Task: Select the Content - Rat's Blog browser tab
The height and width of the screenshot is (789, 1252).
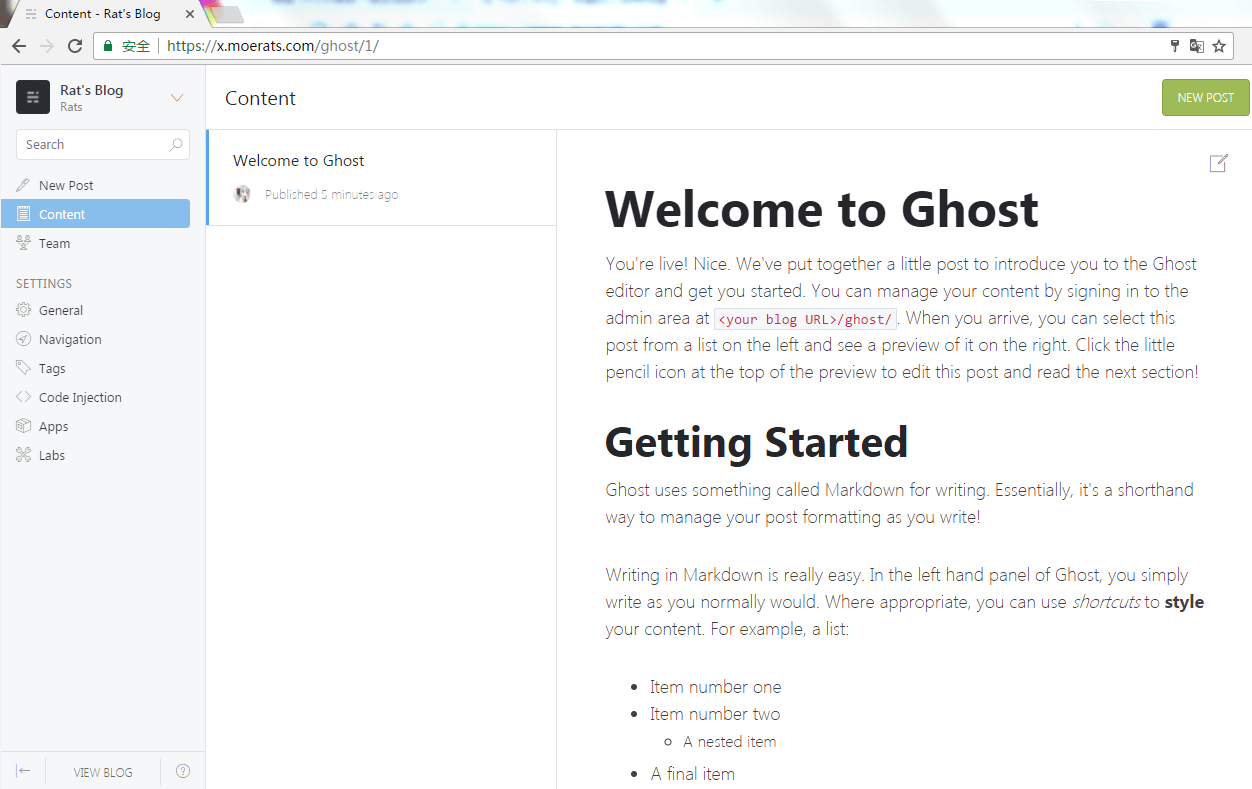Action: coord(103,14)
